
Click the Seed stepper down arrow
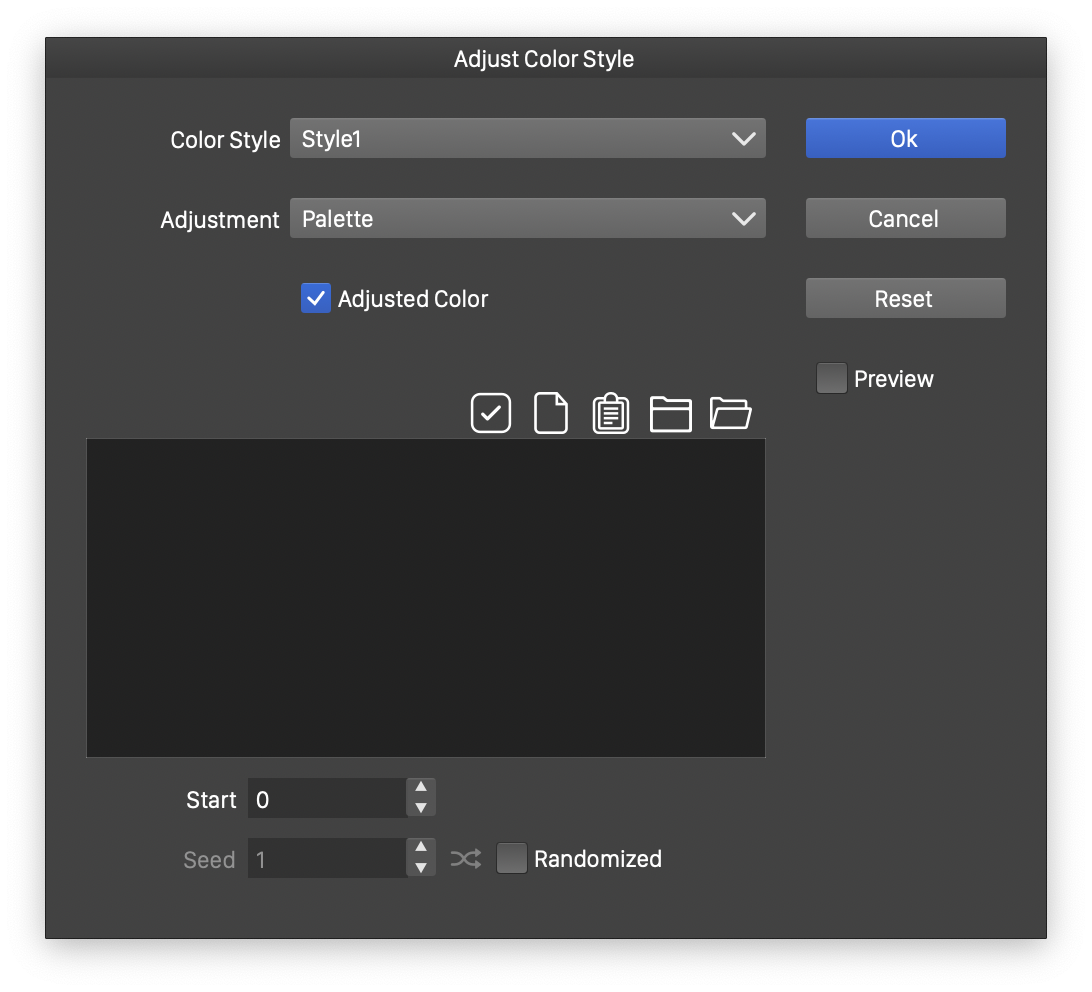(421, 868)
